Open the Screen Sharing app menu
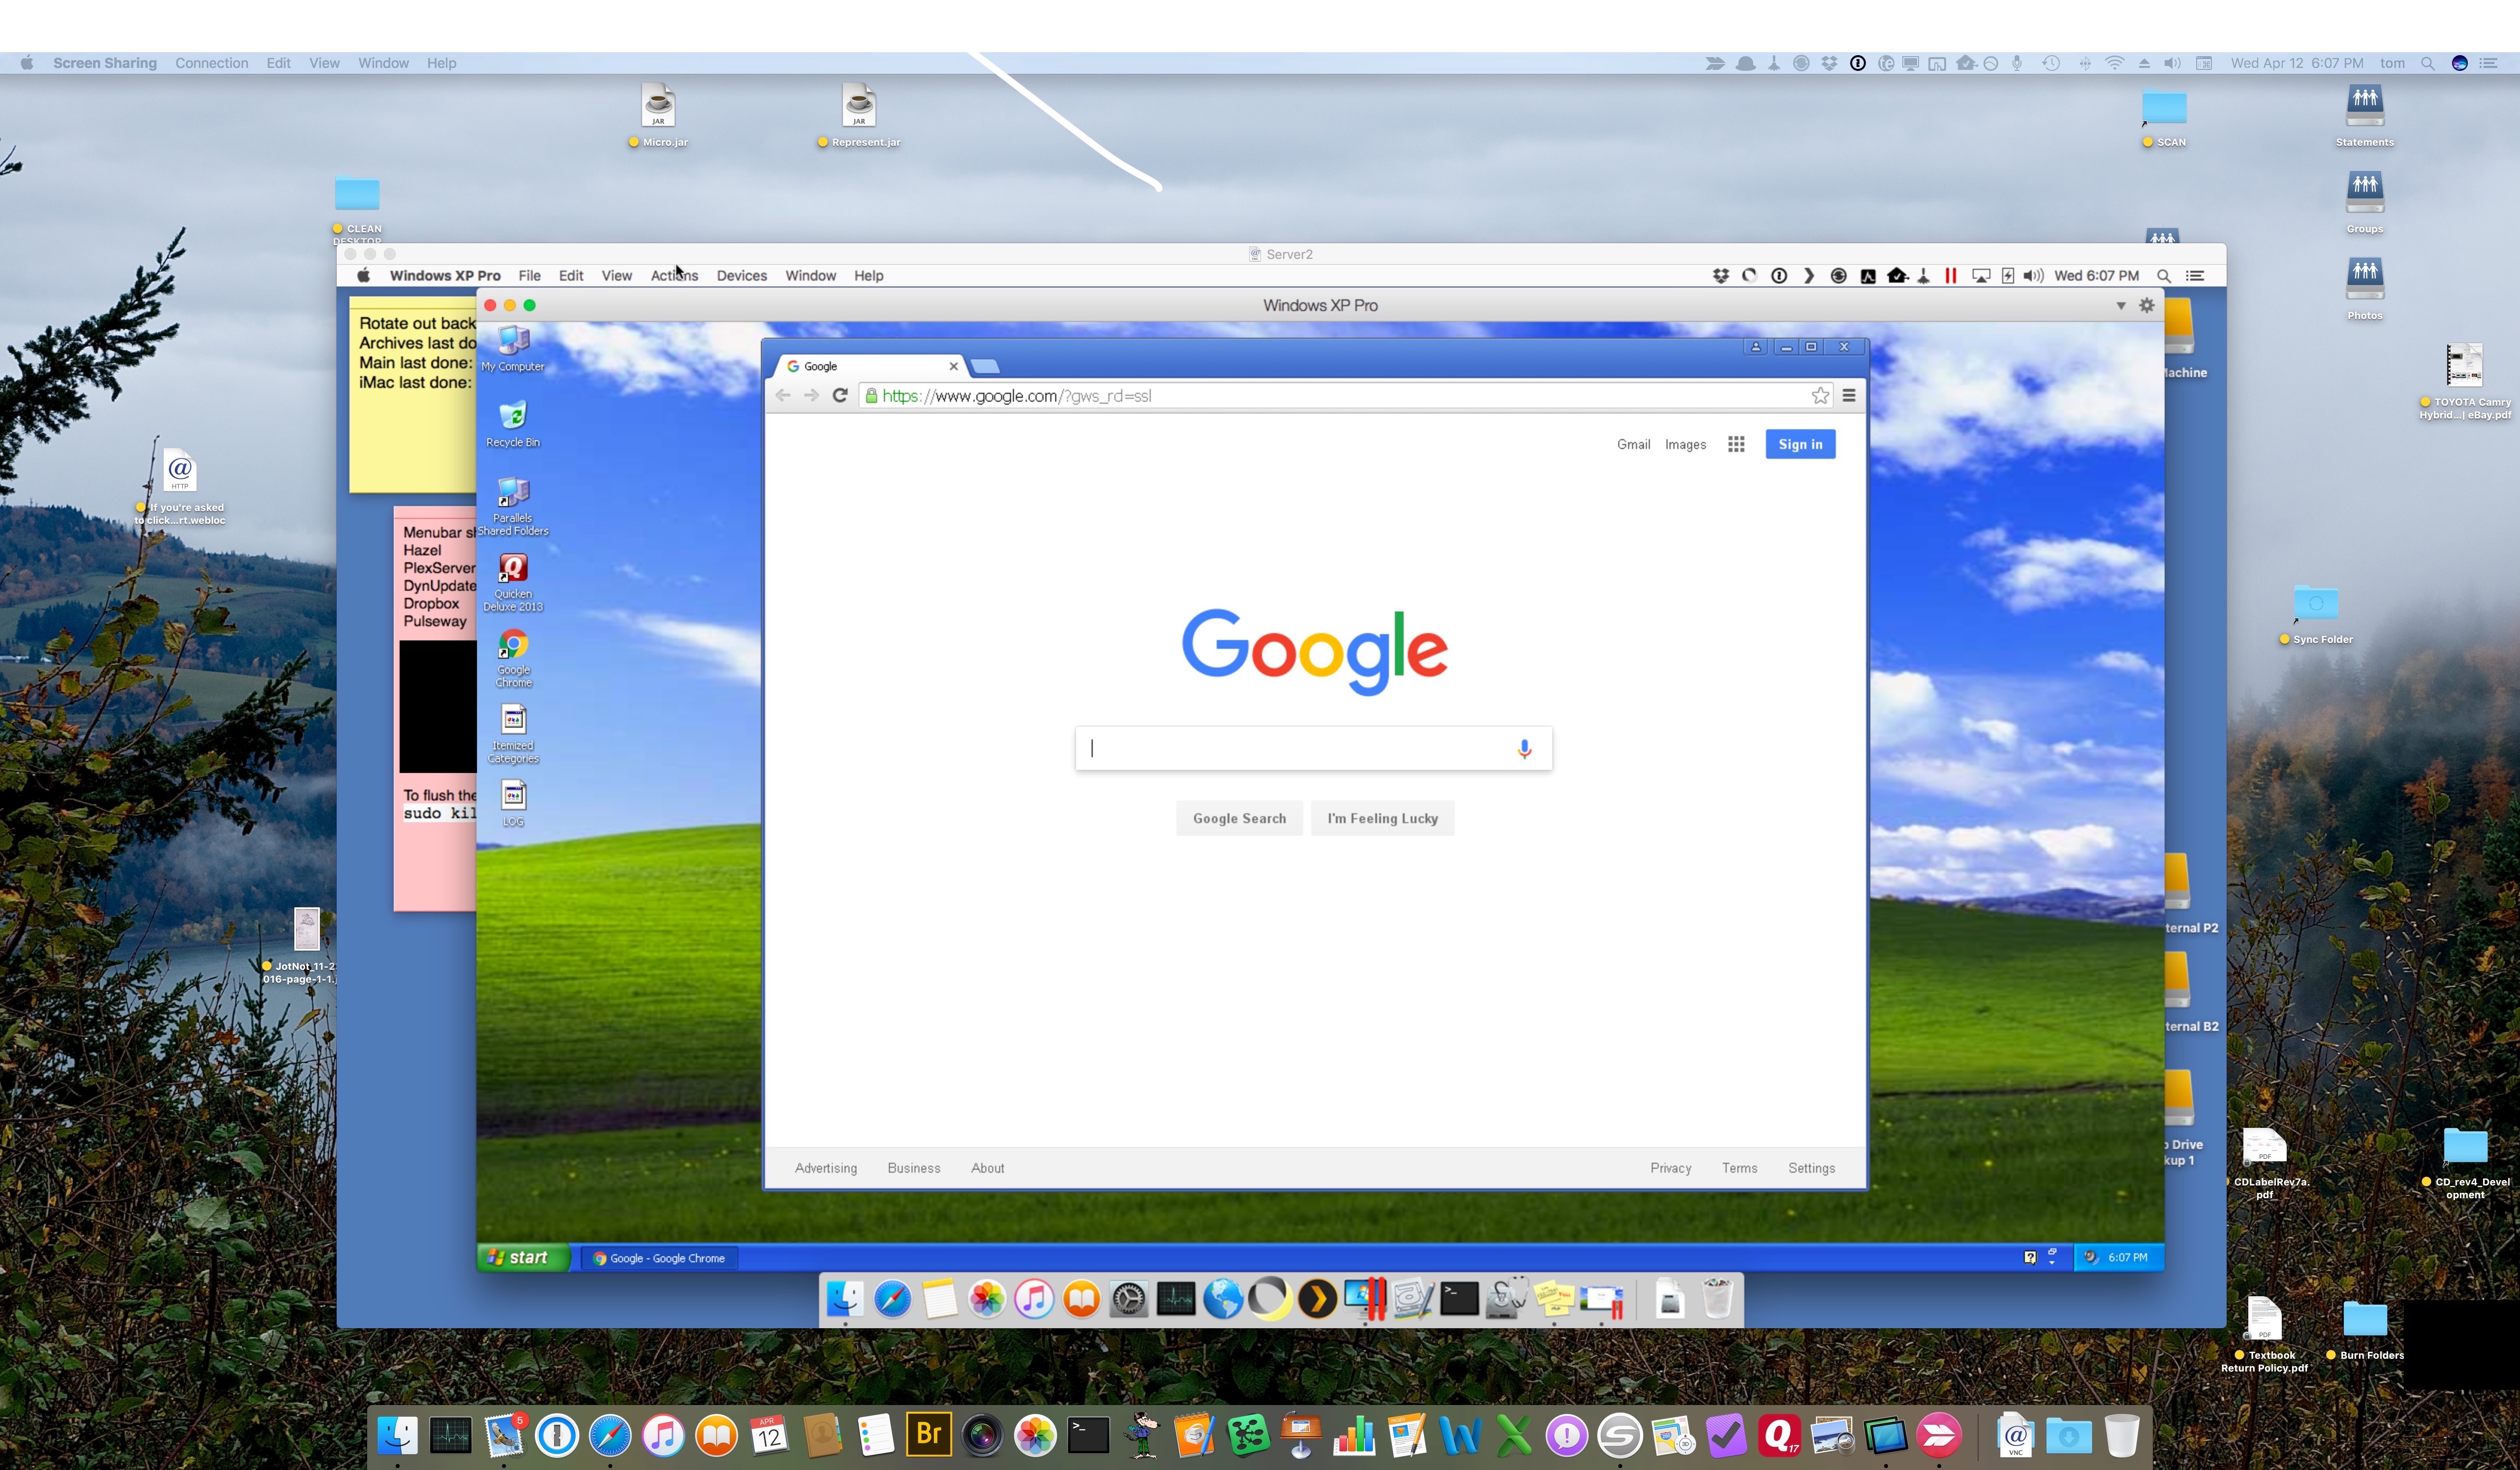 (104, 63)
